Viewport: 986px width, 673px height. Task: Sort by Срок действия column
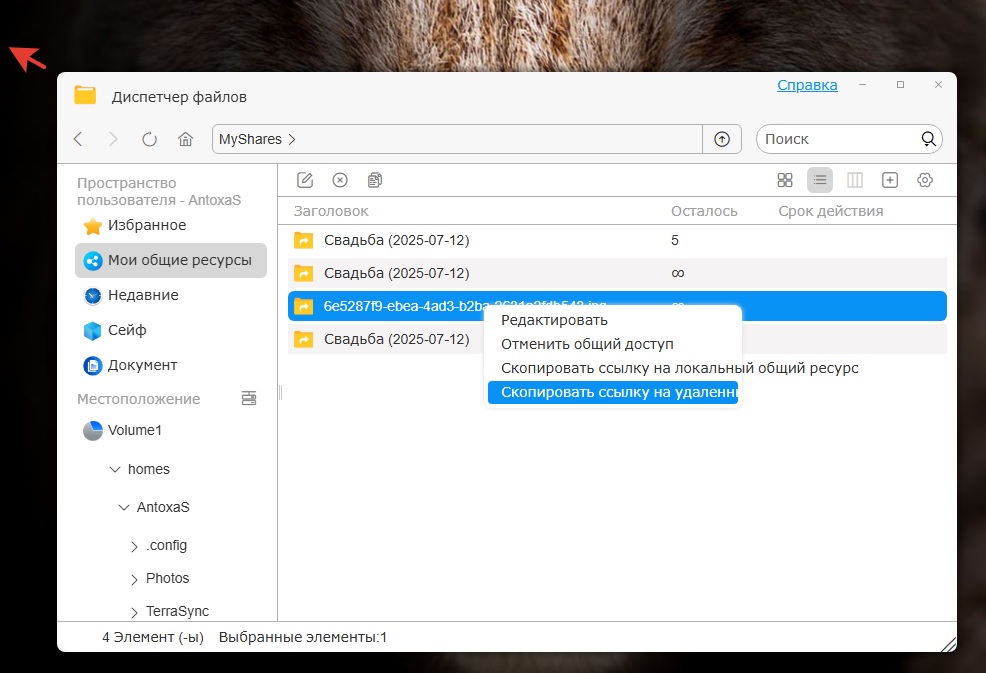830,211
